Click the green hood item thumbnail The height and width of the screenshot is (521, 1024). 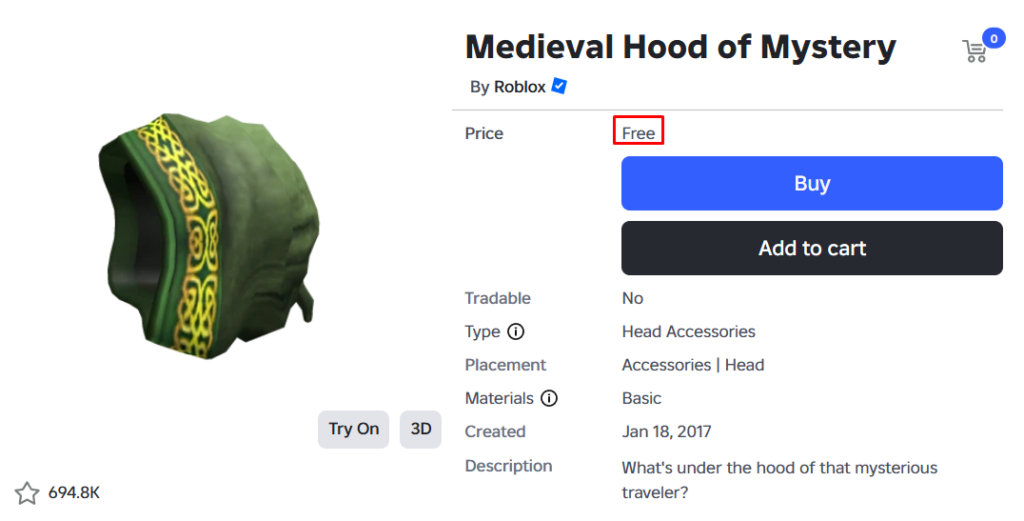point(210,240)
